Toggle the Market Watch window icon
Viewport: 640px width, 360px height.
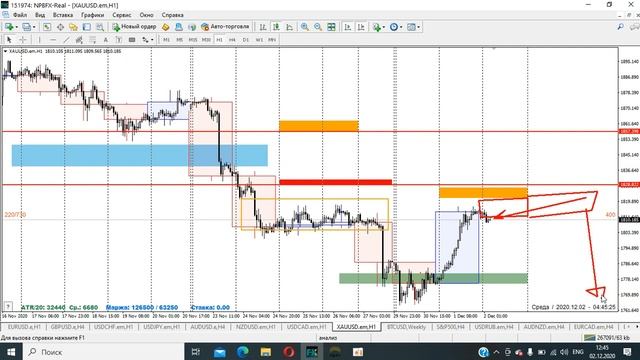[47, 27]
